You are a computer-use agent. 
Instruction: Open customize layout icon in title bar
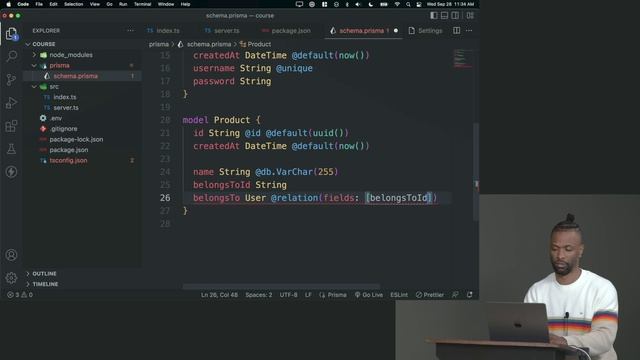point(470,16)
